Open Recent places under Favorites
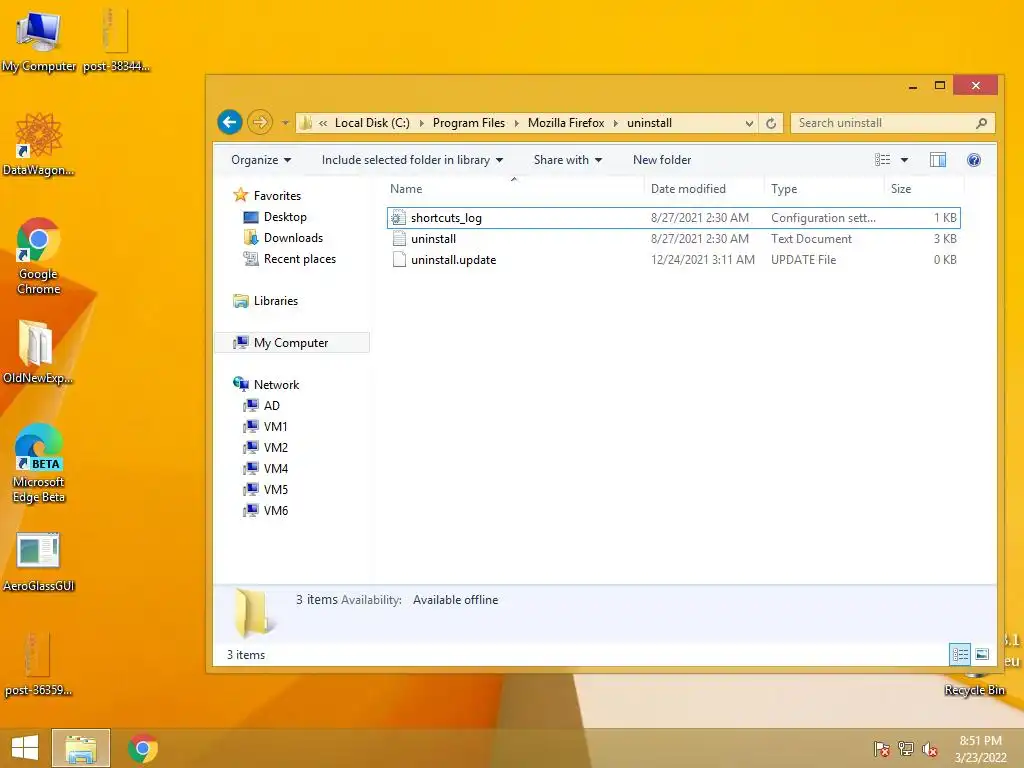 [x=289, y=259]
